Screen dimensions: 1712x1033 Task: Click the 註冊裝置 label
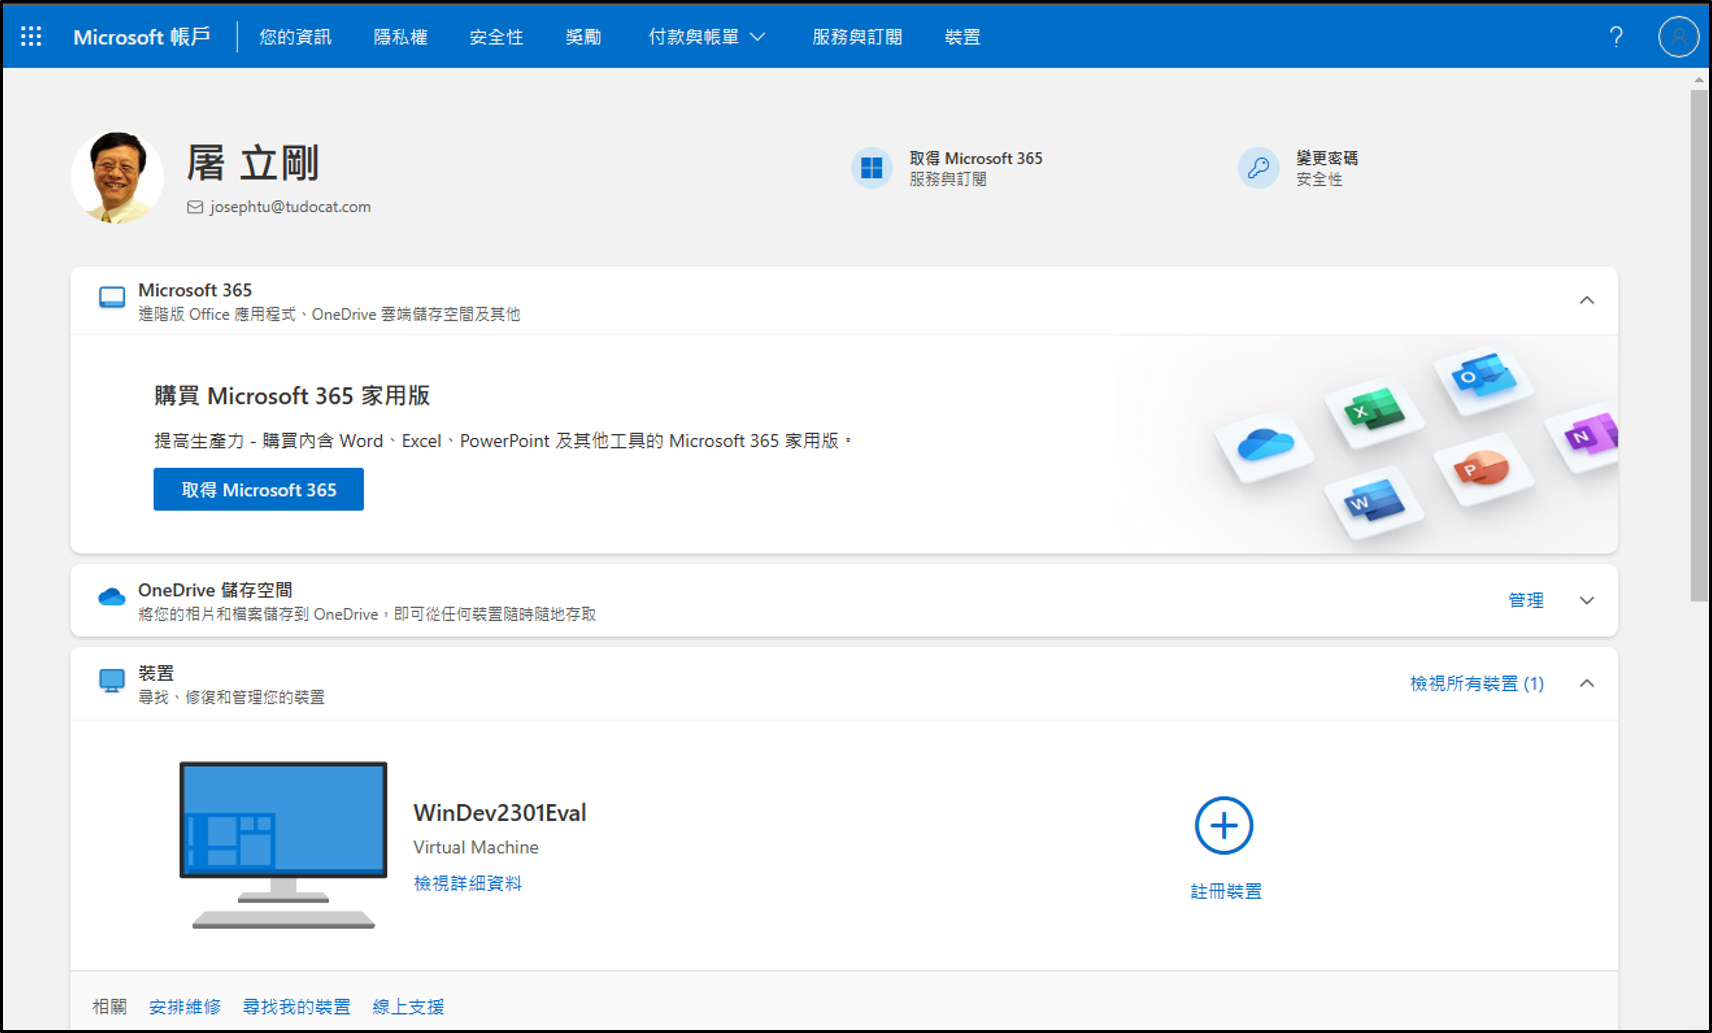(1225, 891)
